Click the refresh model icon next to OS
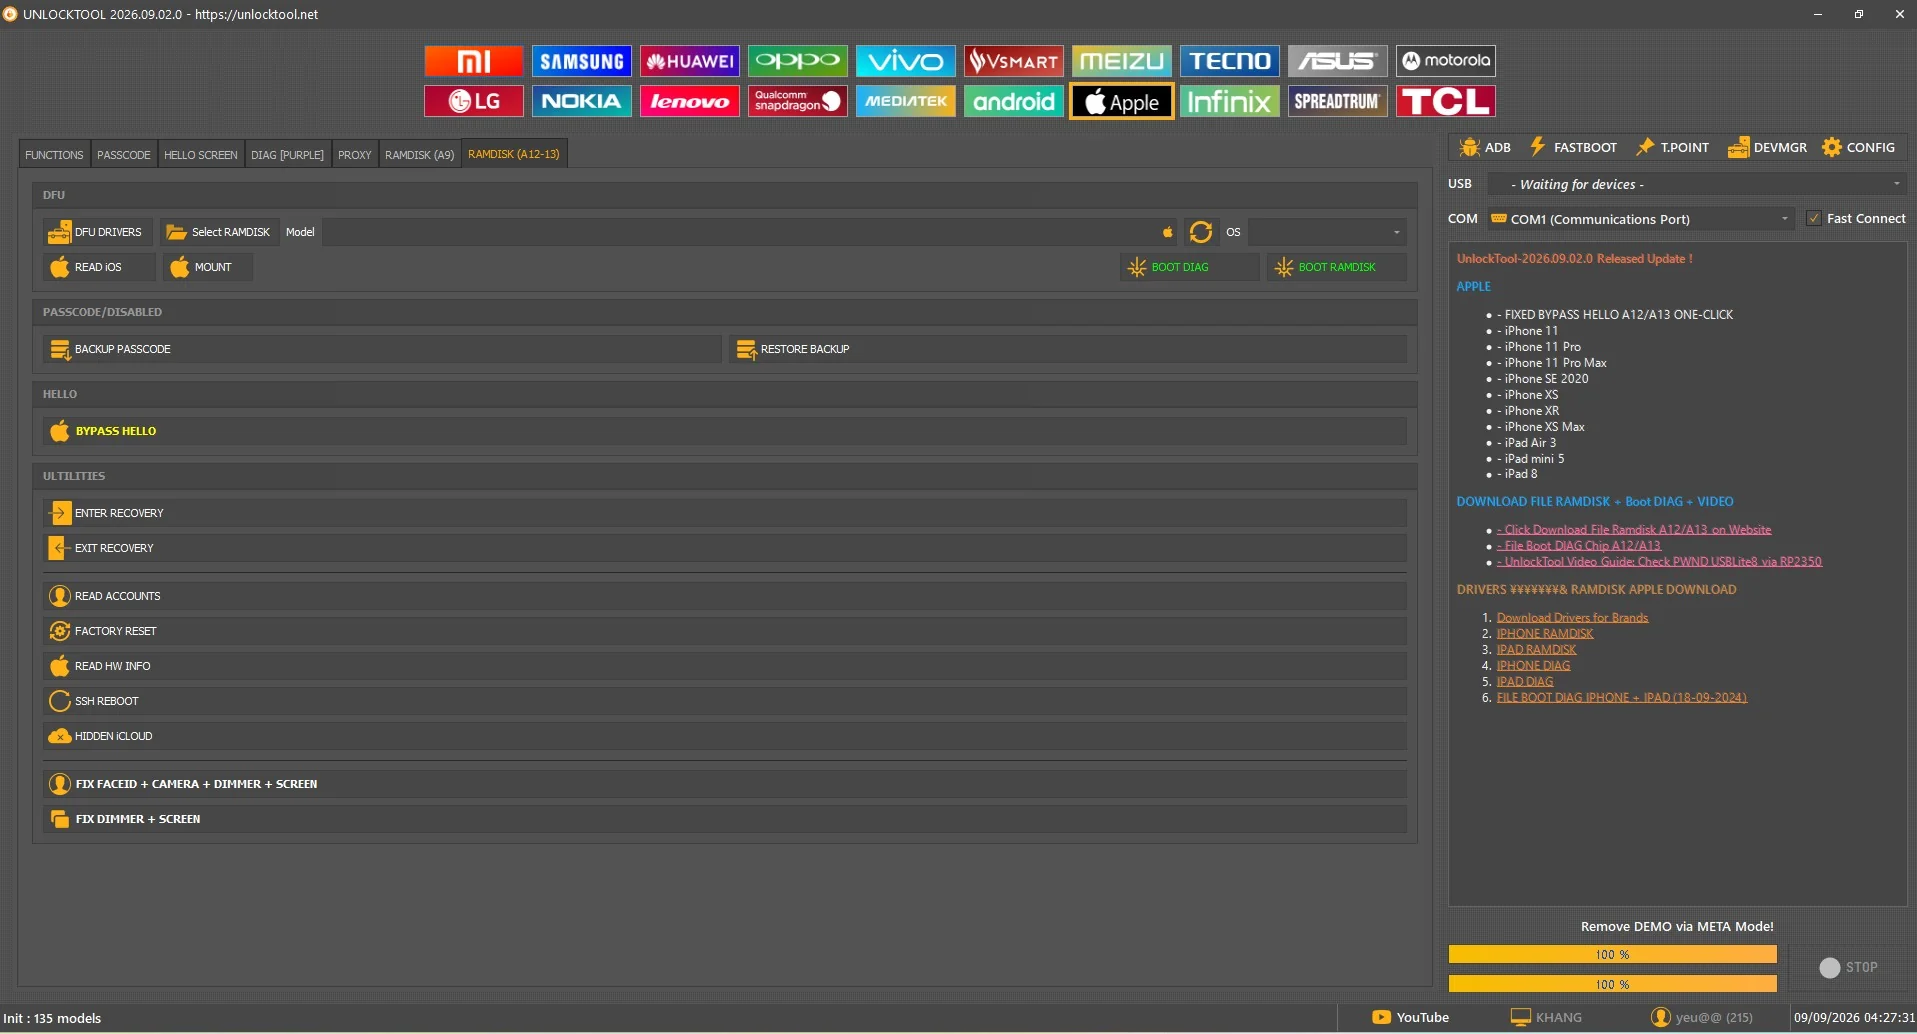This screenshot has height=1034, width=1917. (1200, 232)
